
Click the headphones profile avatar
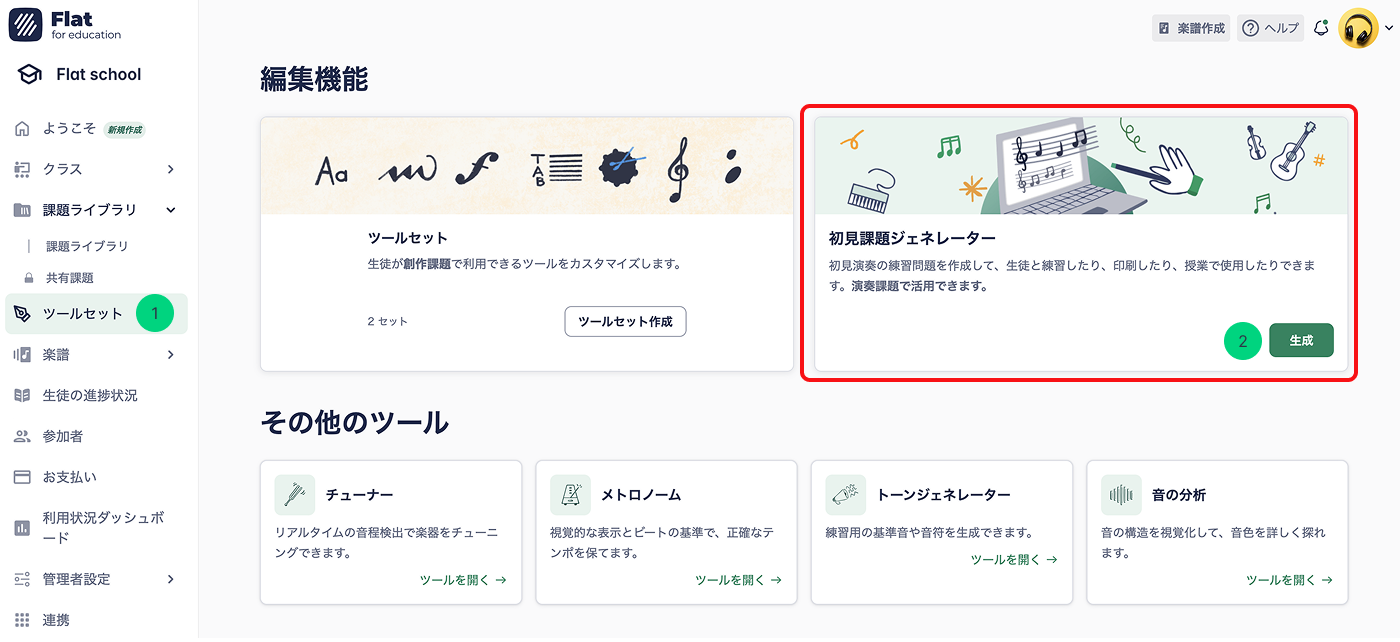[x=1360, y=27]
